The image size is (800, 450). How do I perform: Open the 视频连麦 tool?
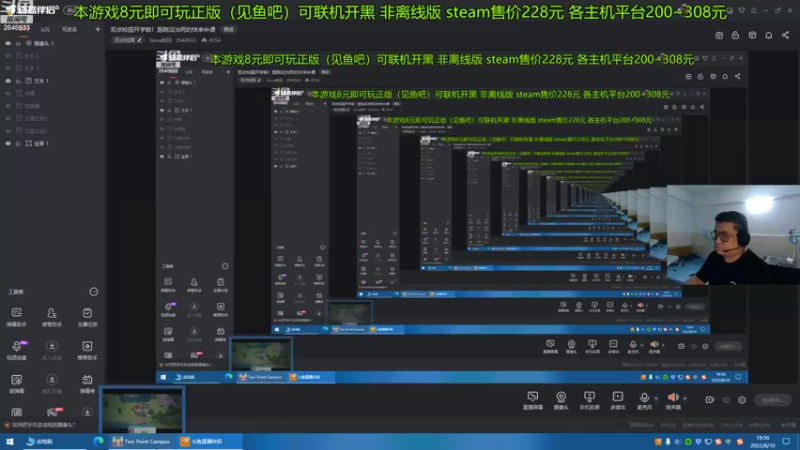[16, 350]
